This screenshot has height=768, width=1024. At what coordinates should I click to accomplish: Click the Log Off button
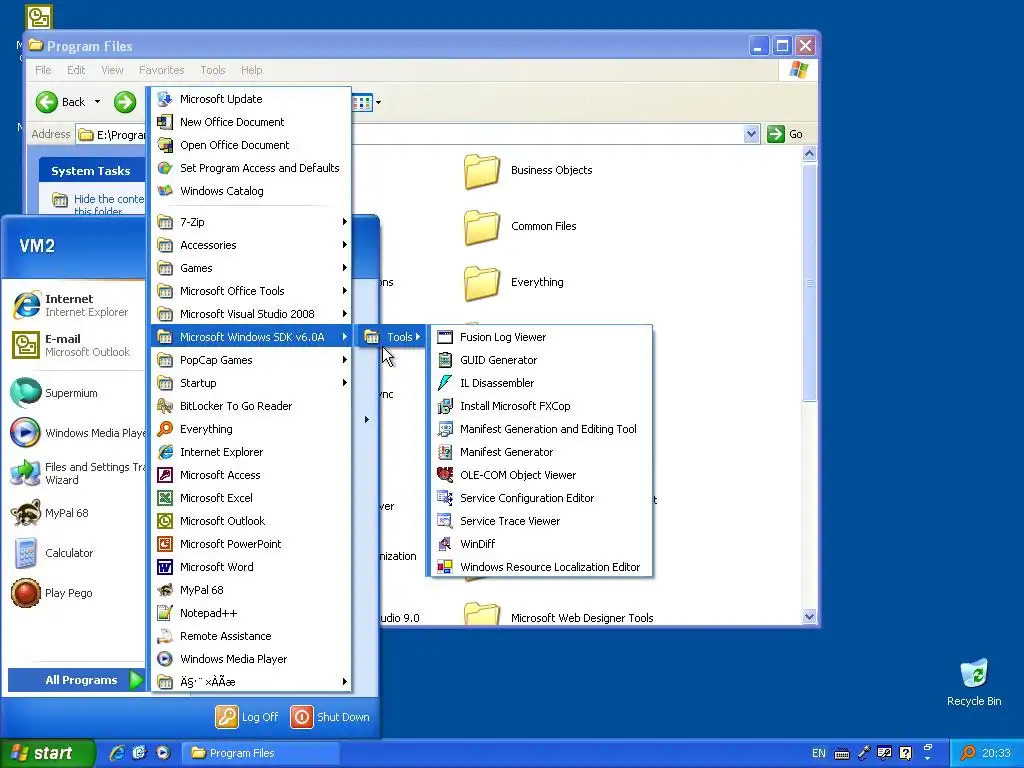coord(248,717)
